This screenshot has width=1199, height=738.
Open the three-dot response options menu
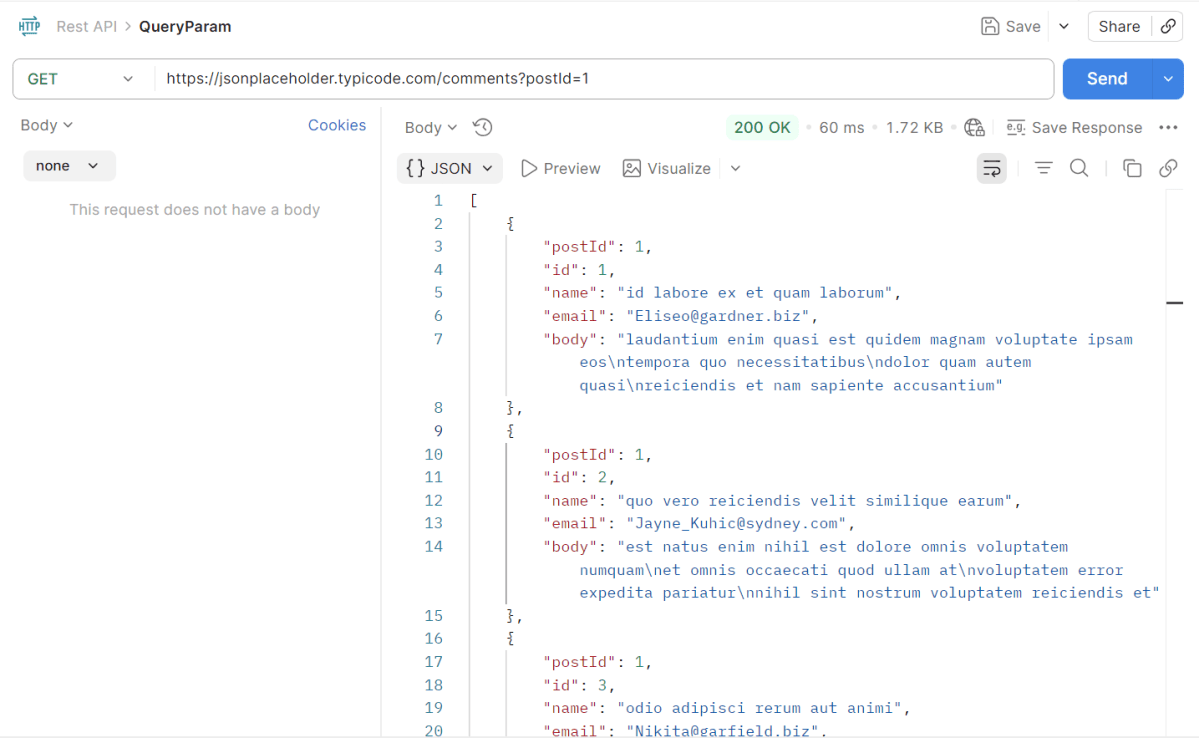point(1168,127)
